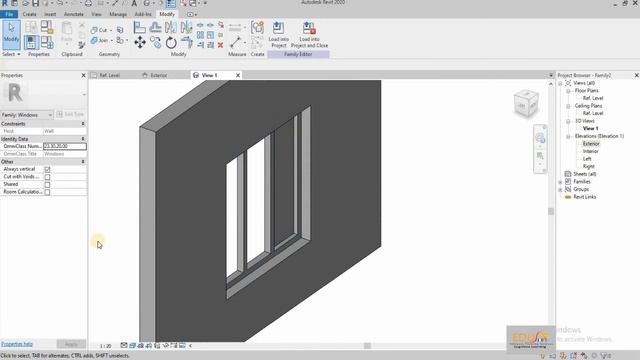The image size is (640, 360).
Task: Click the Match Type Properties icon in Clipboard
Action: pos(82,45)
